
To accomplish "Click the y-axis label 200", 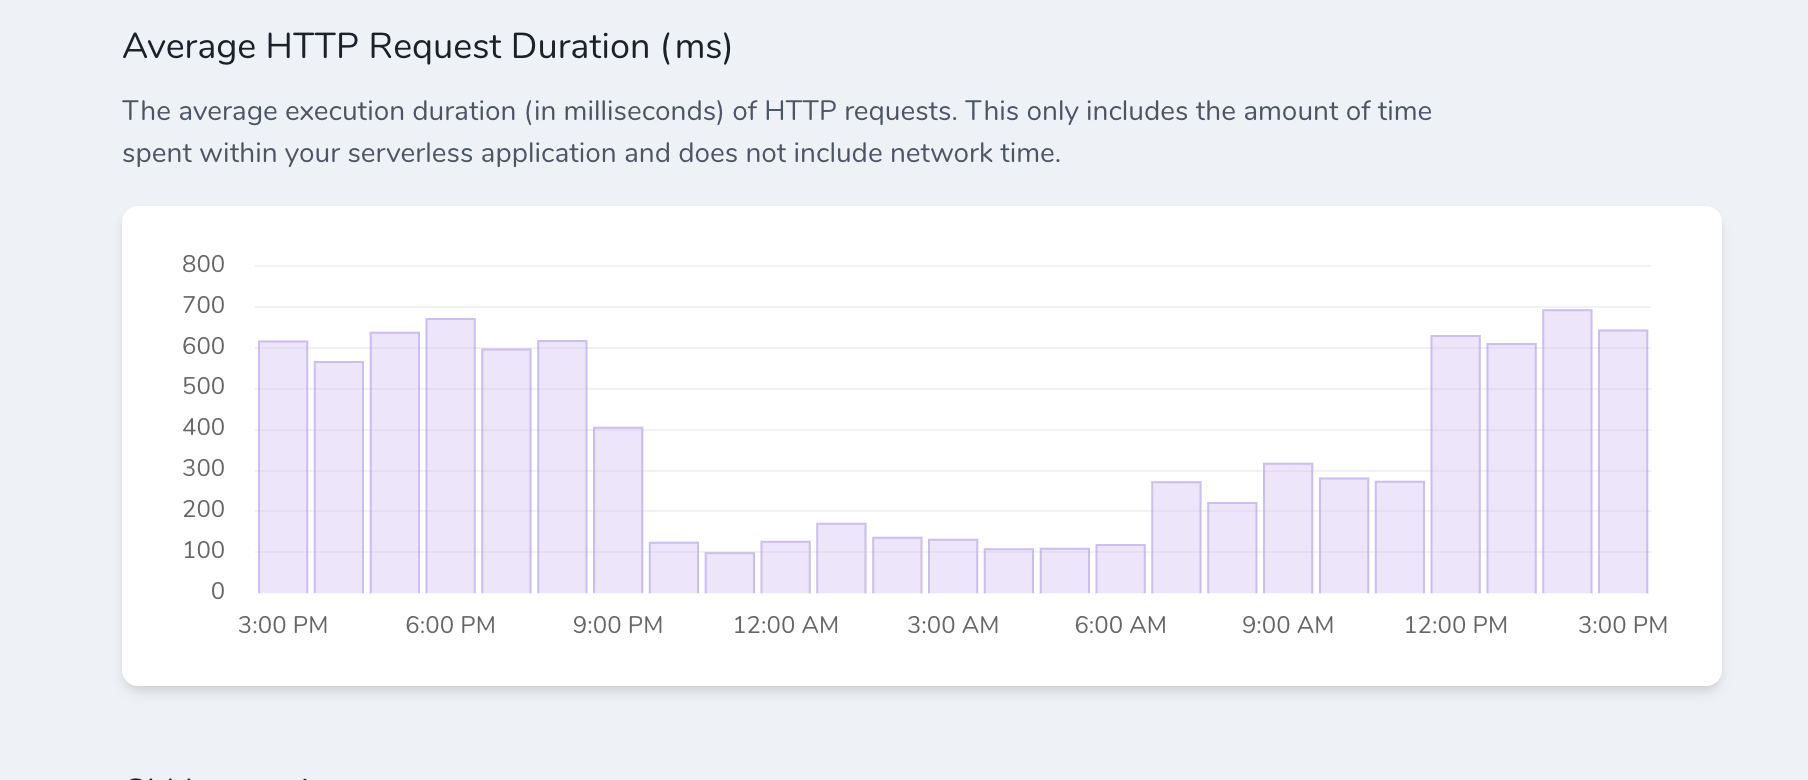I will (x=203, y=509).
